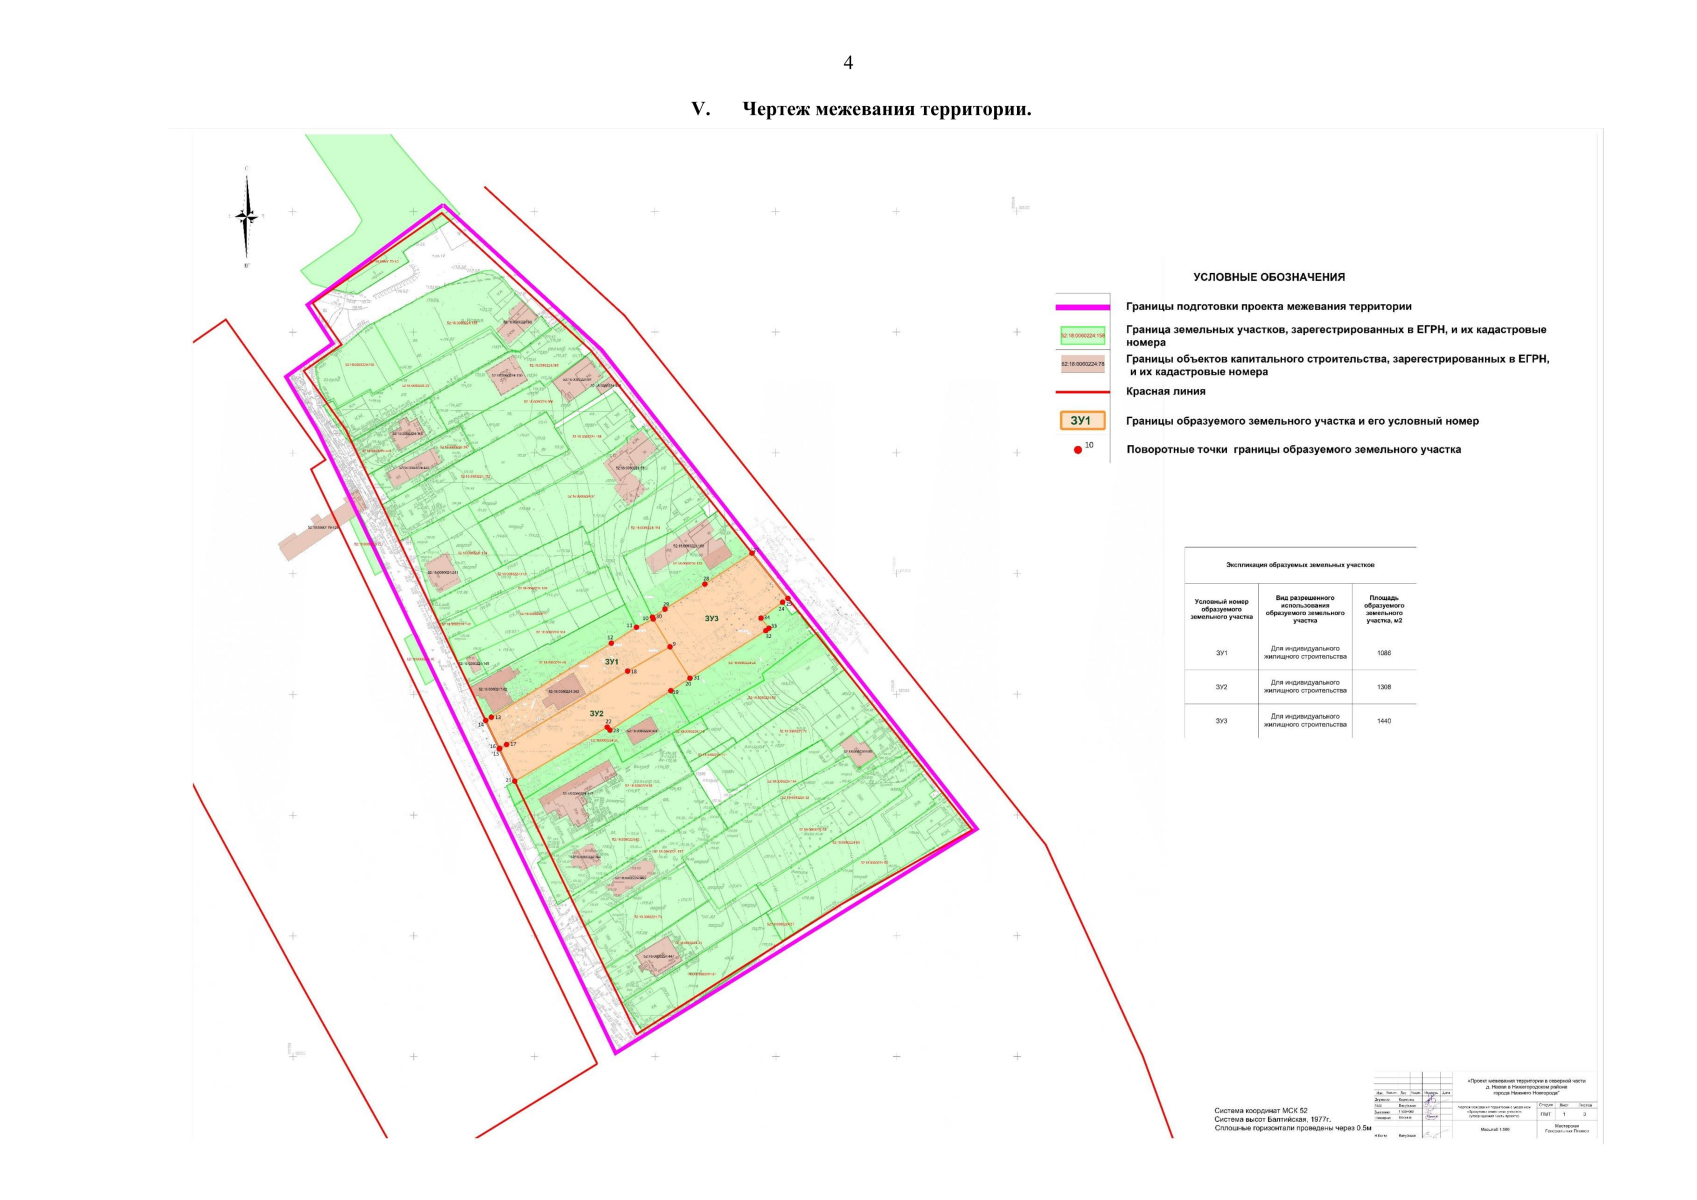
Task: Click the brown capital building legend swatch
Action: click(1082, 365)
